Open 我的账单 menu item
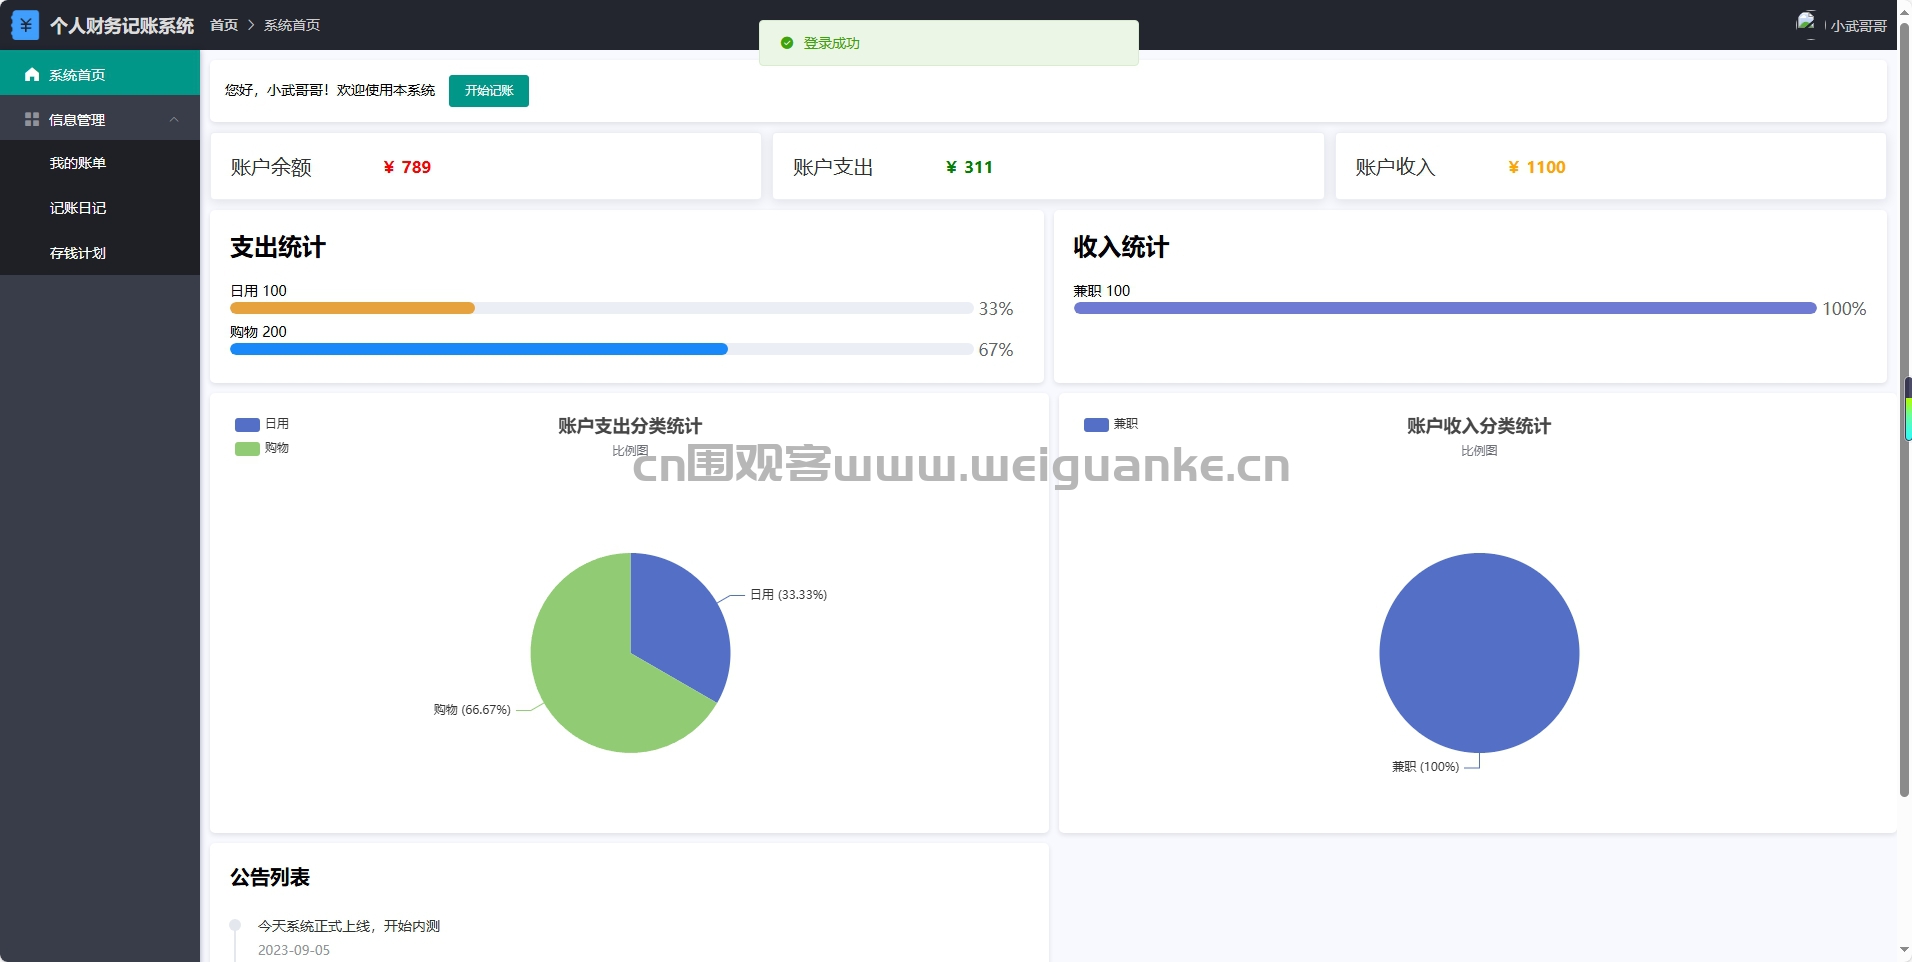The image size is (1912, 962). pos(100,163)
